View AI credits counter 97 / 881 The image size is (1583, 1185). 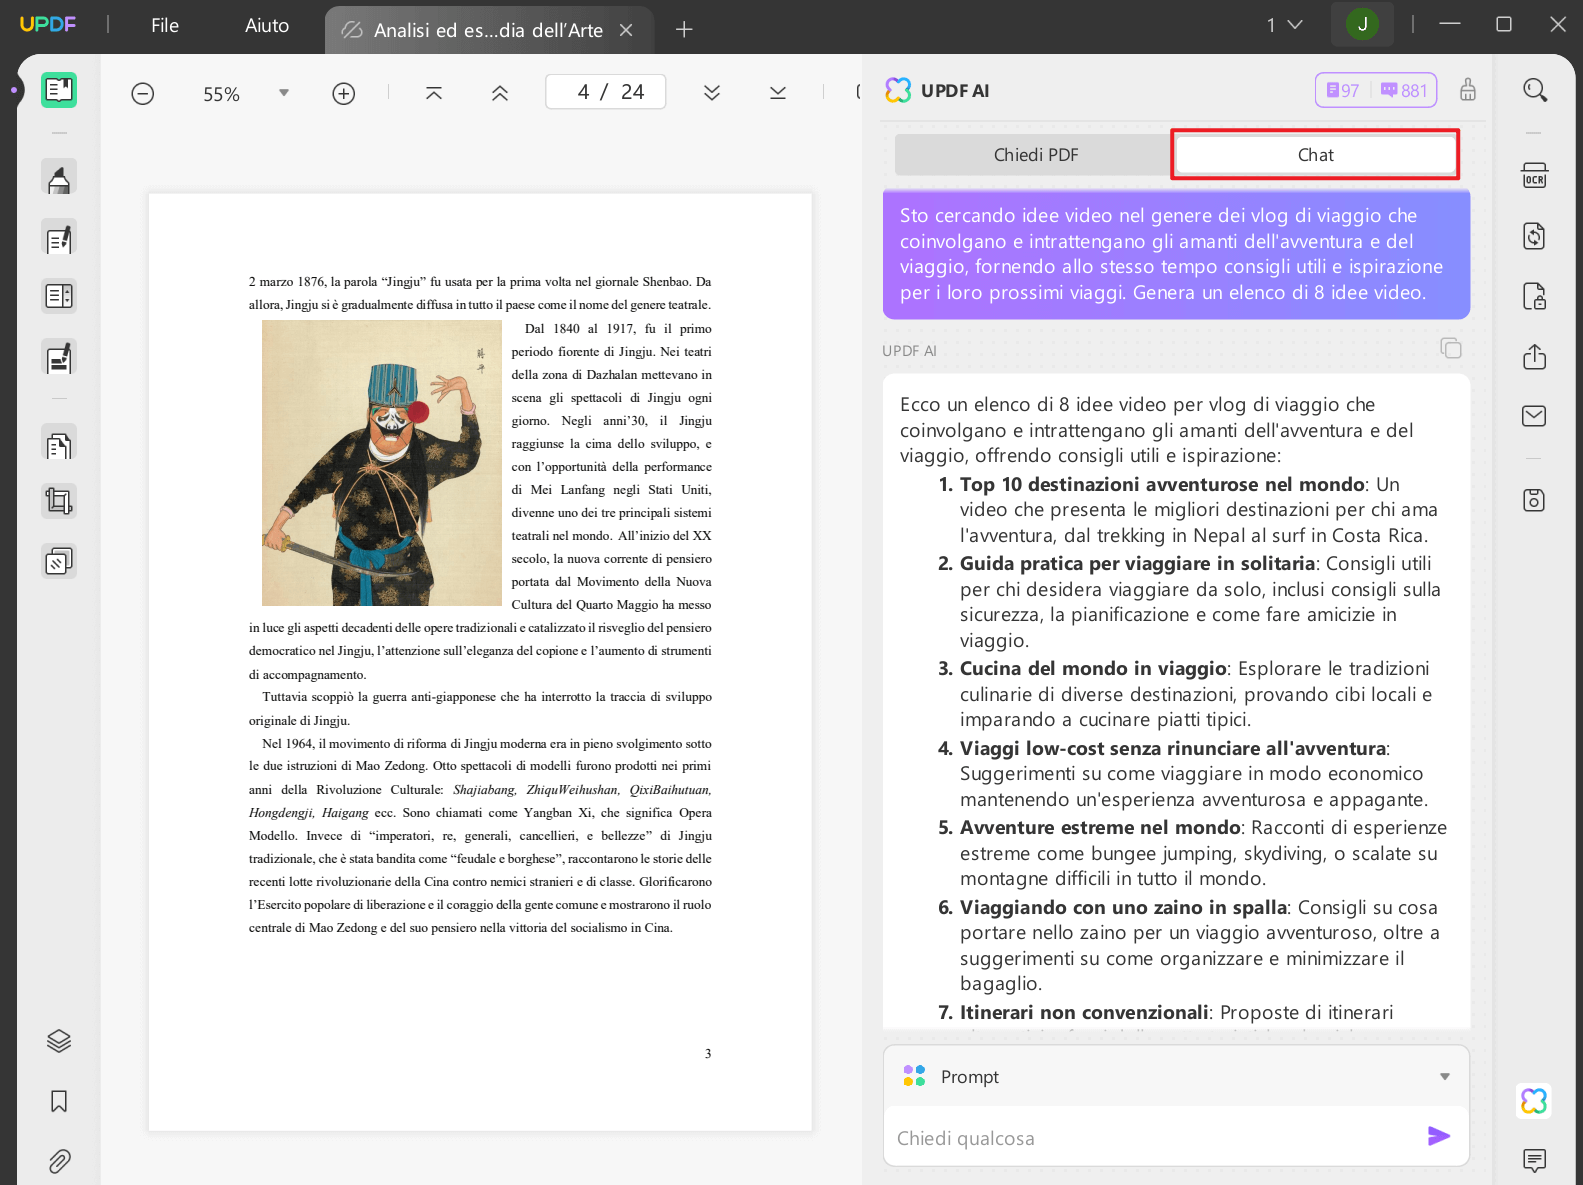tap(1376, 90)
